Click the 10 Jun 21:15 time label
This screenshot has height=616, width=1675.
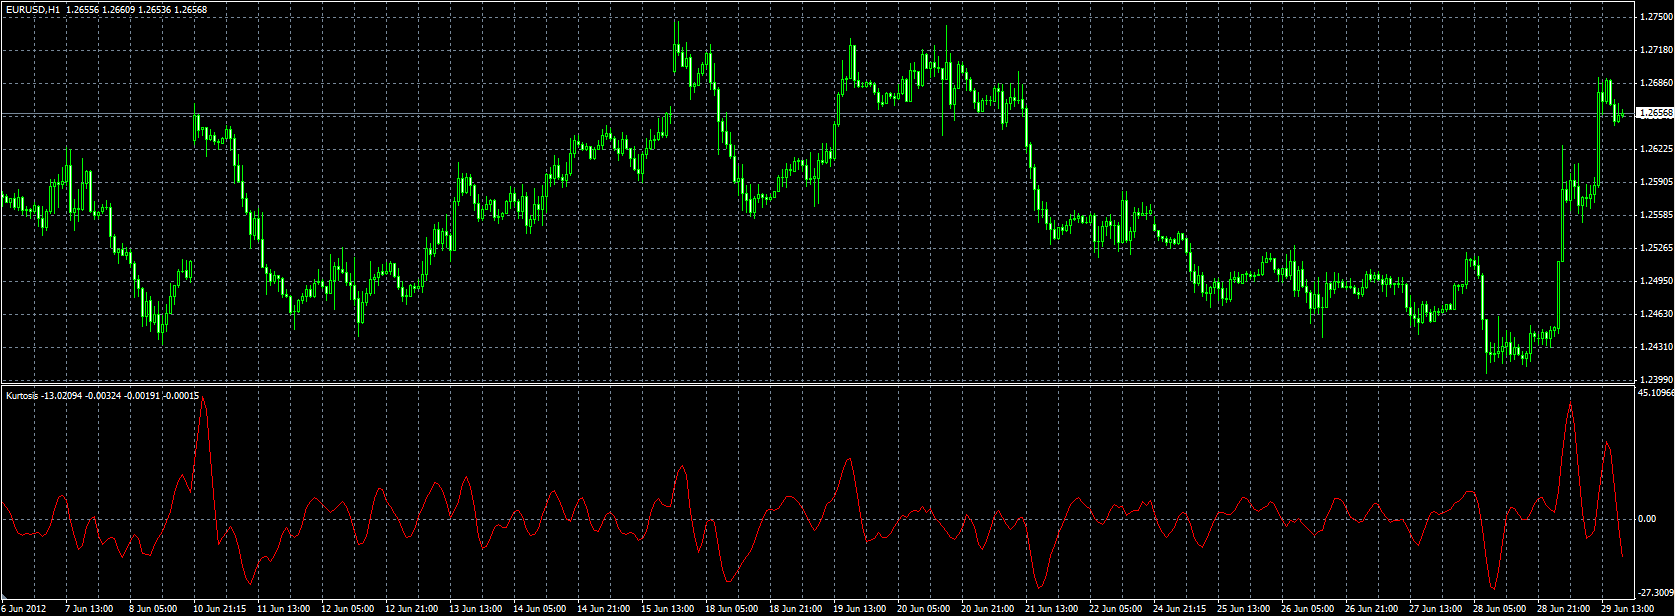[x=219, y=608]
